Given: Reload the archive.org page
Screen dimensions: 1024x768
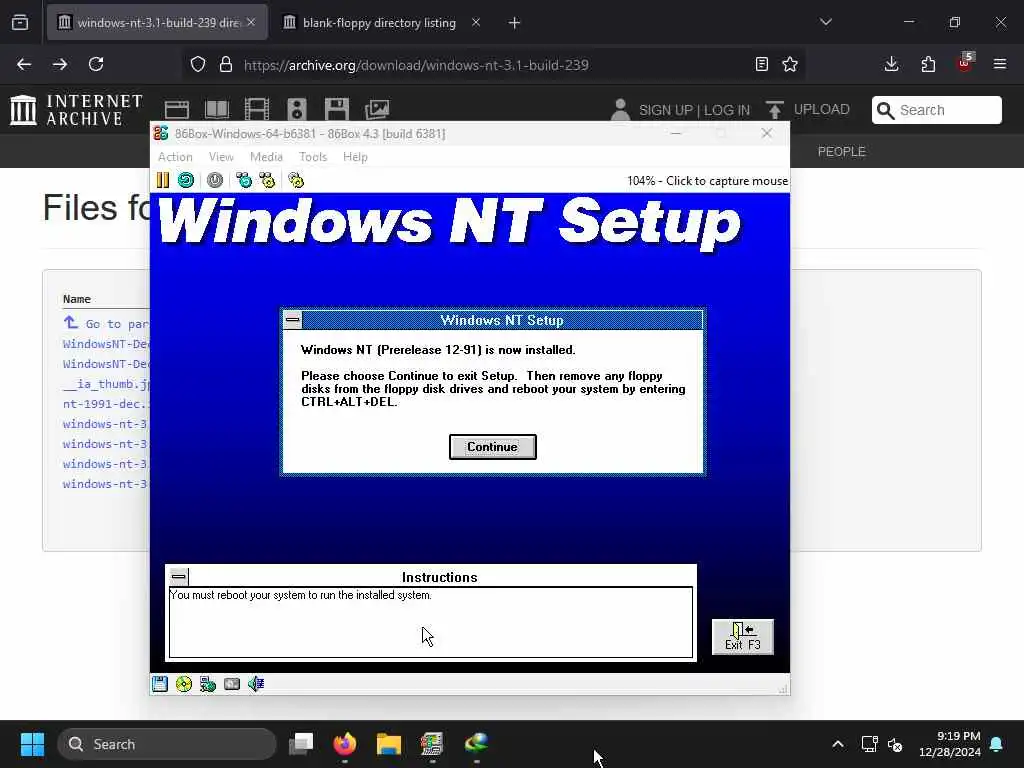Looking at the screenshot, I should coord(96,64).
